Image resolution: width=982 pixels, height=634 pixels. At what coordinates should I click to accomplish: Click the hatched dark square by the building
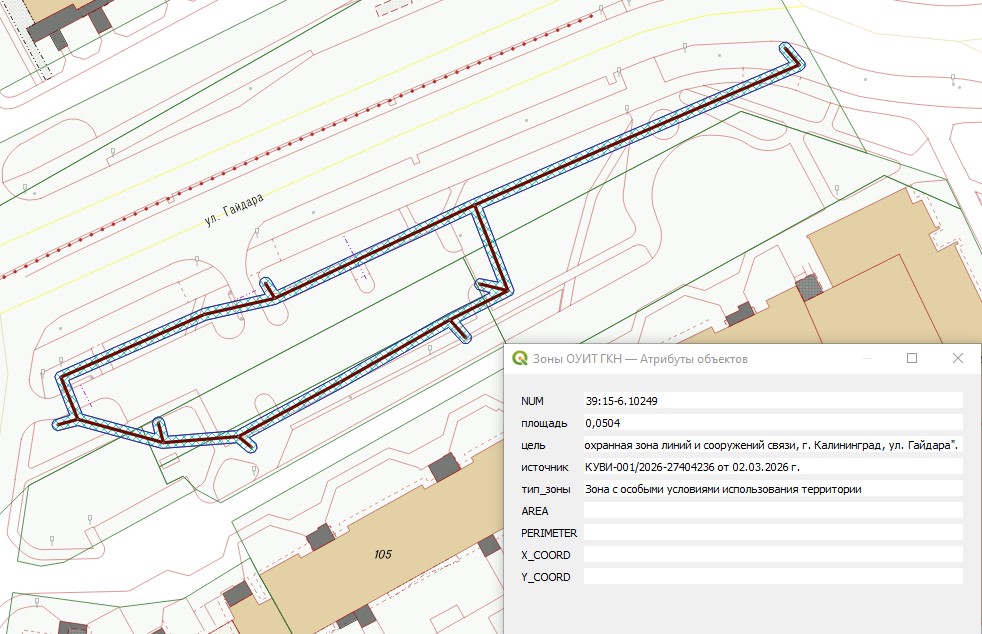pos(809,286)
